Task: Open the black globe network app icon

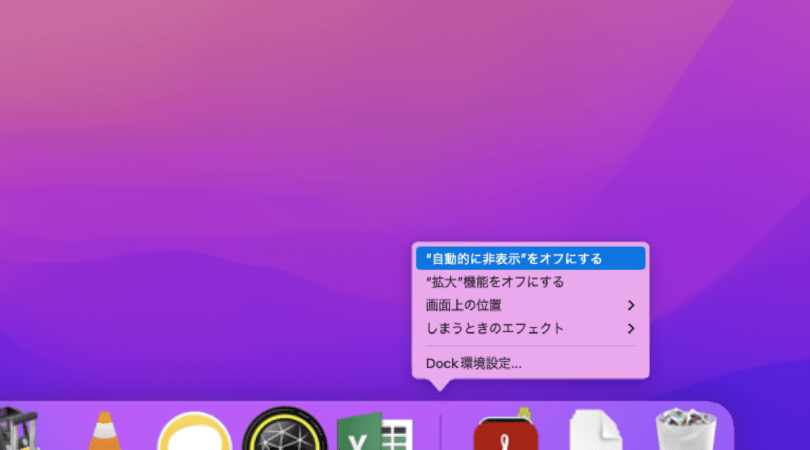Action: [x=285, y=429]
